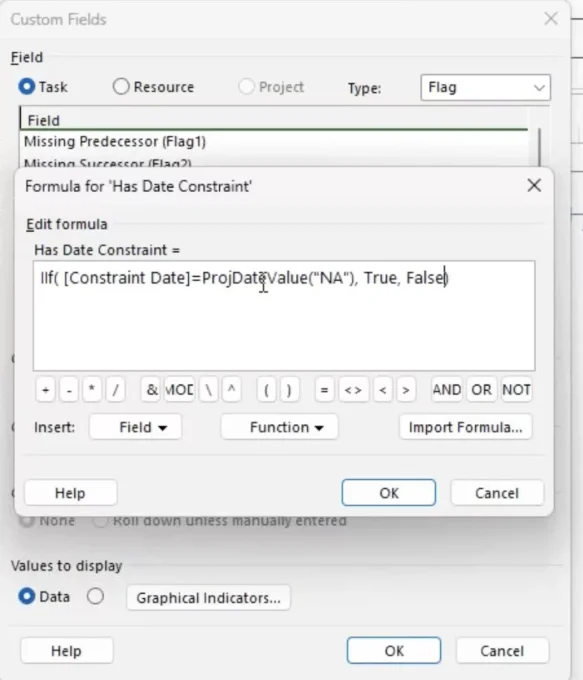Close the Custom Fields dialog
Screen dimensions: 583x680
pyautogui.click(x=551, y=19)
